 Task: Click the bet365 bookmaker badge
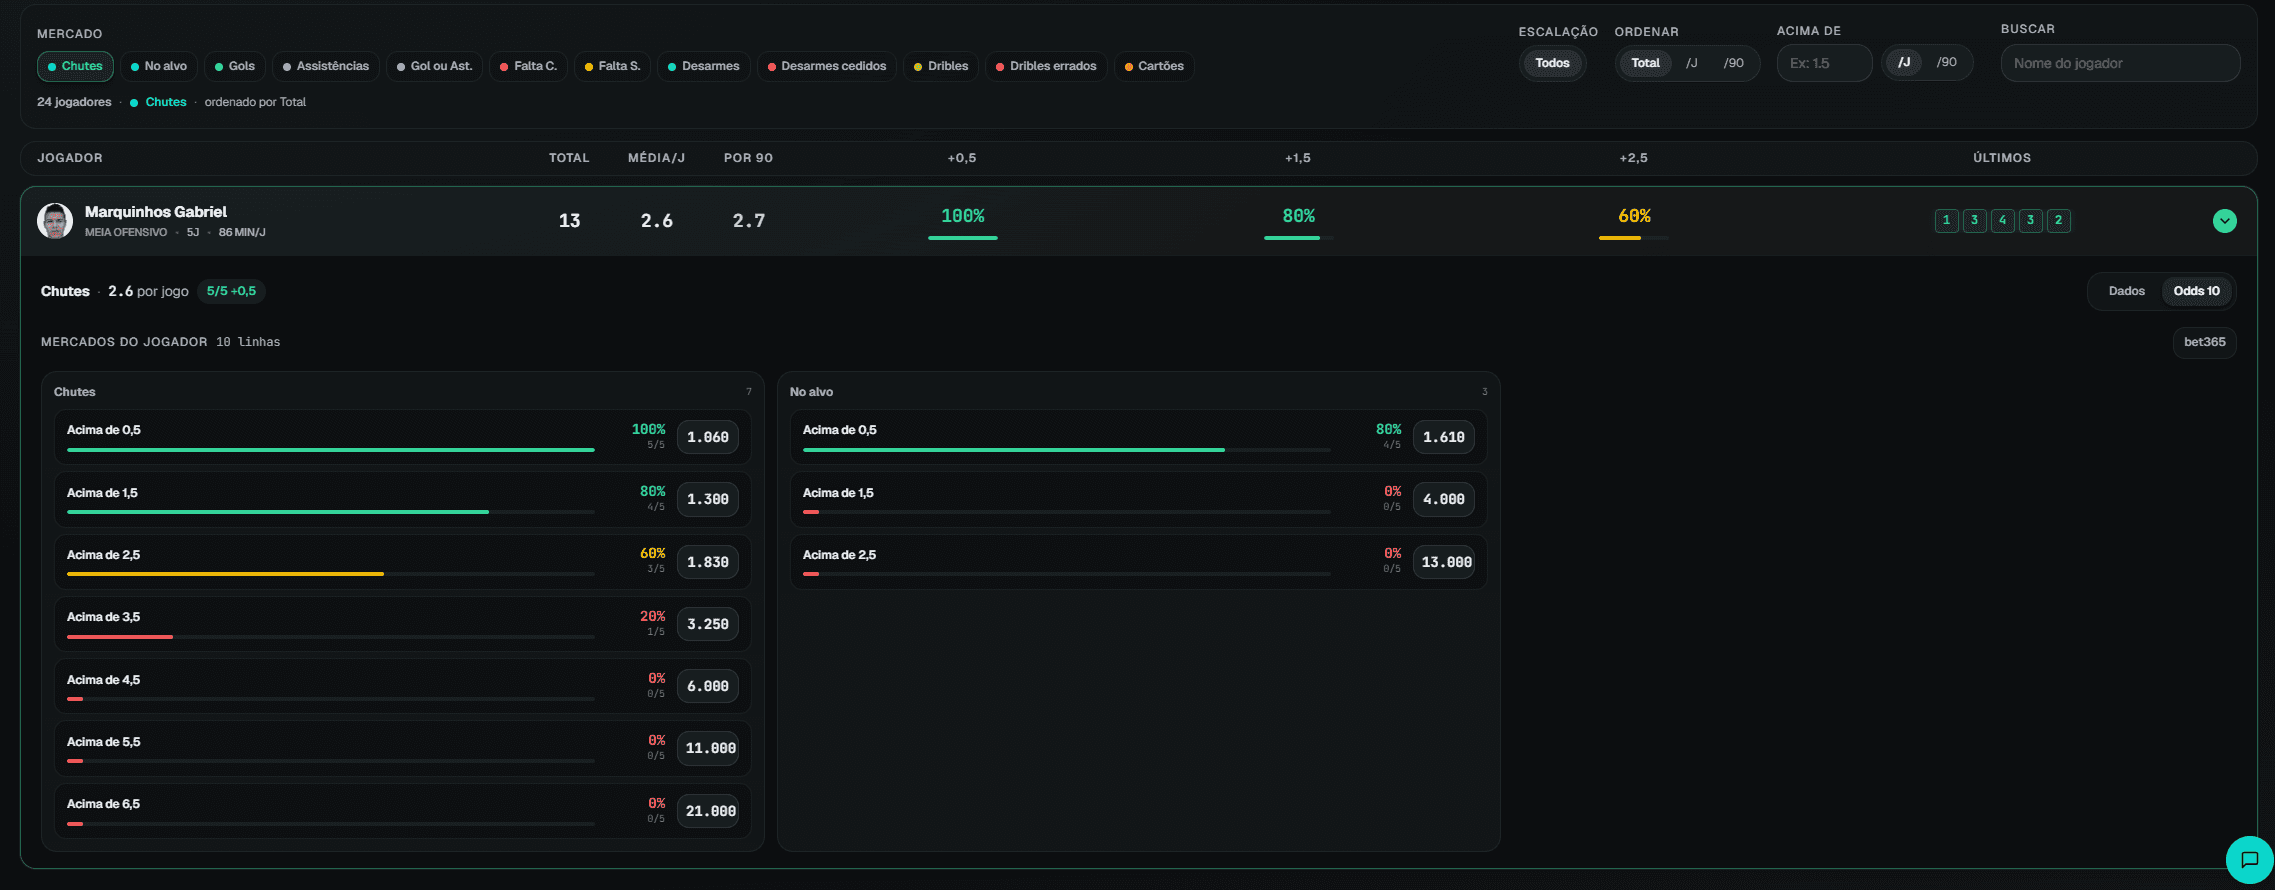click(x=2204, y=342)
